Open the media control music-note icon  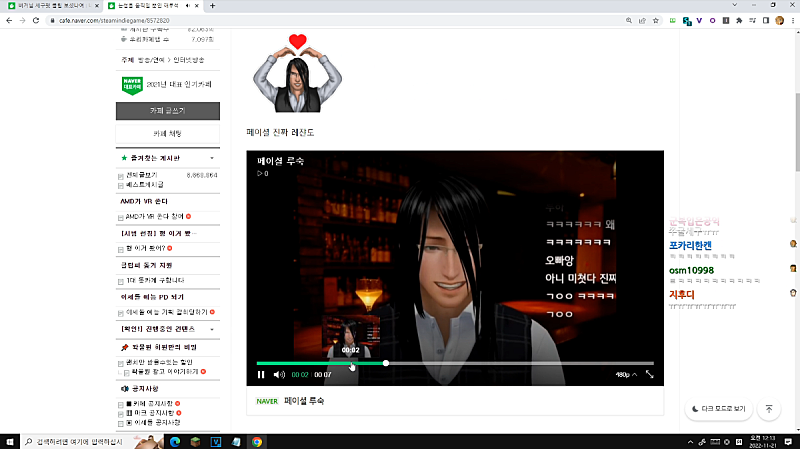click(752, 20)
